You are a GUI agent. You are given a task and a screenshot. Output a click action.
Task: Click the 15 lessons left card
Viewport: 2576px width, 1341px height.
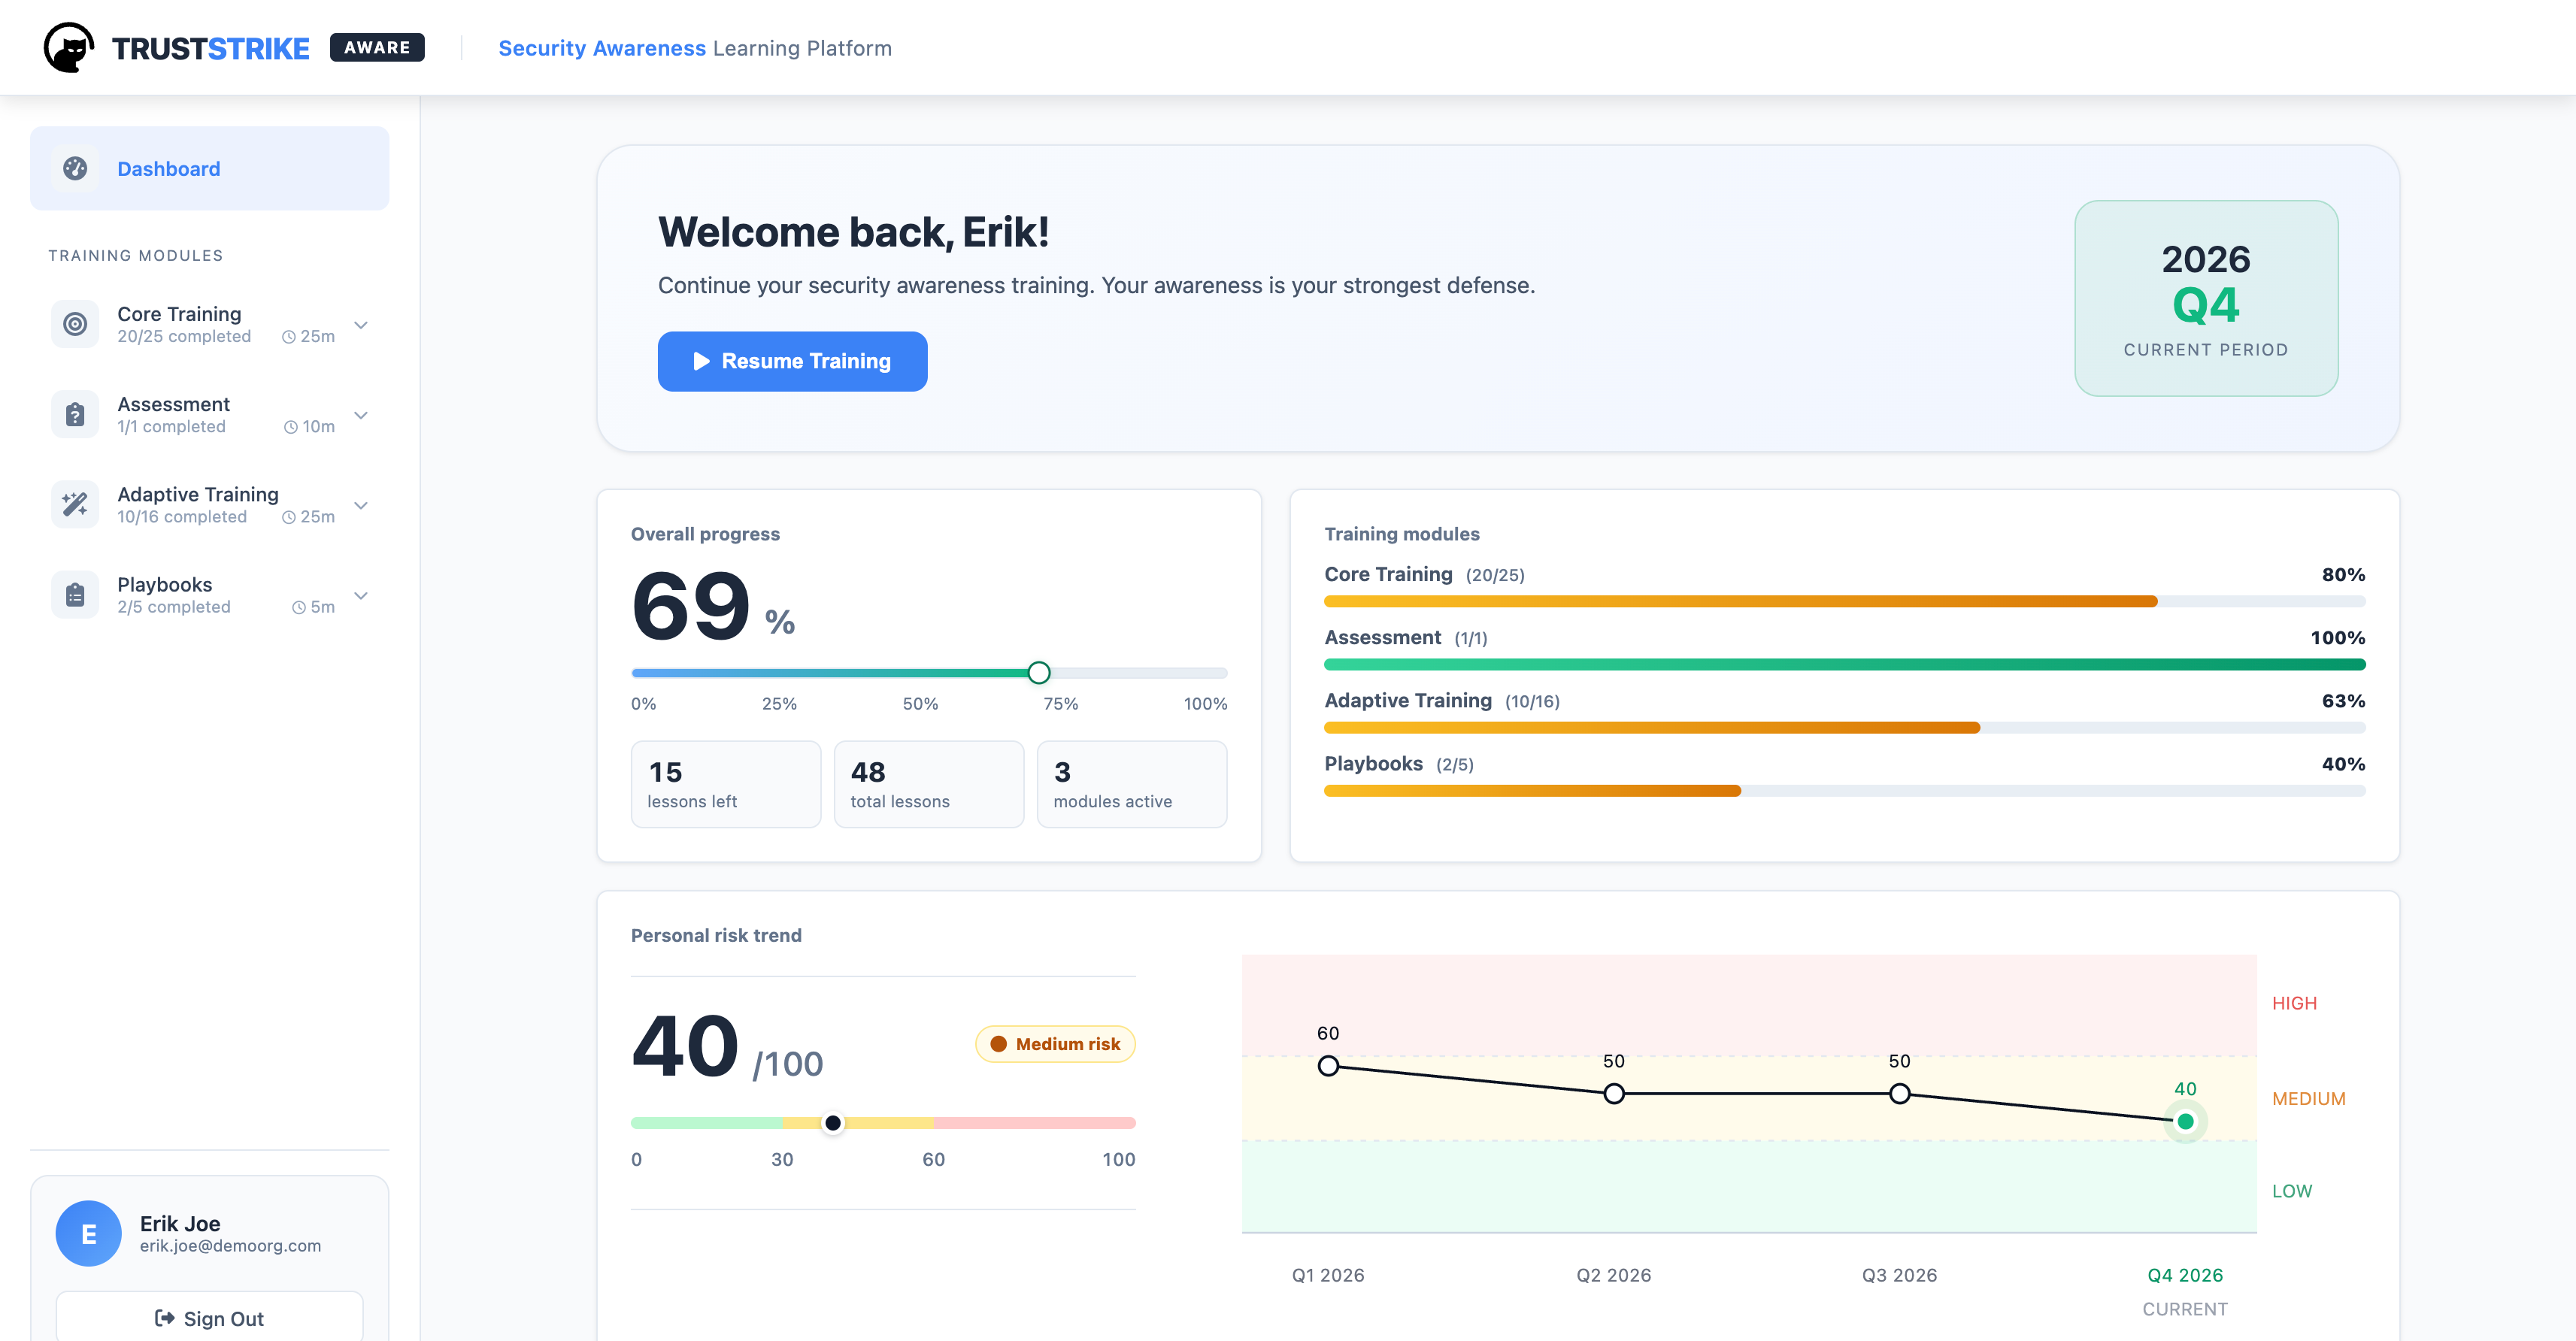pyautogui.click(x=726, y=784)
